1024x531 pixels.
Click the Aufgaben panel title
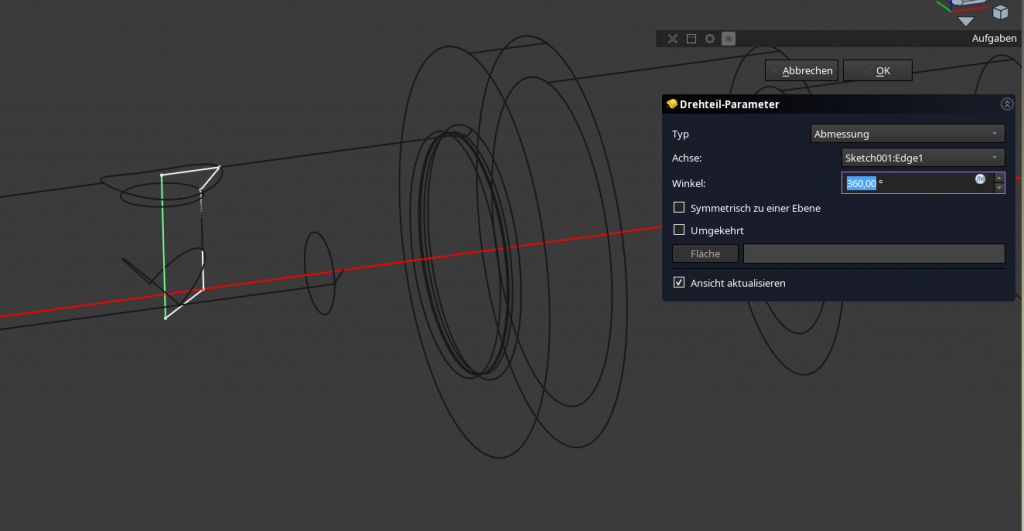point(994,39)
